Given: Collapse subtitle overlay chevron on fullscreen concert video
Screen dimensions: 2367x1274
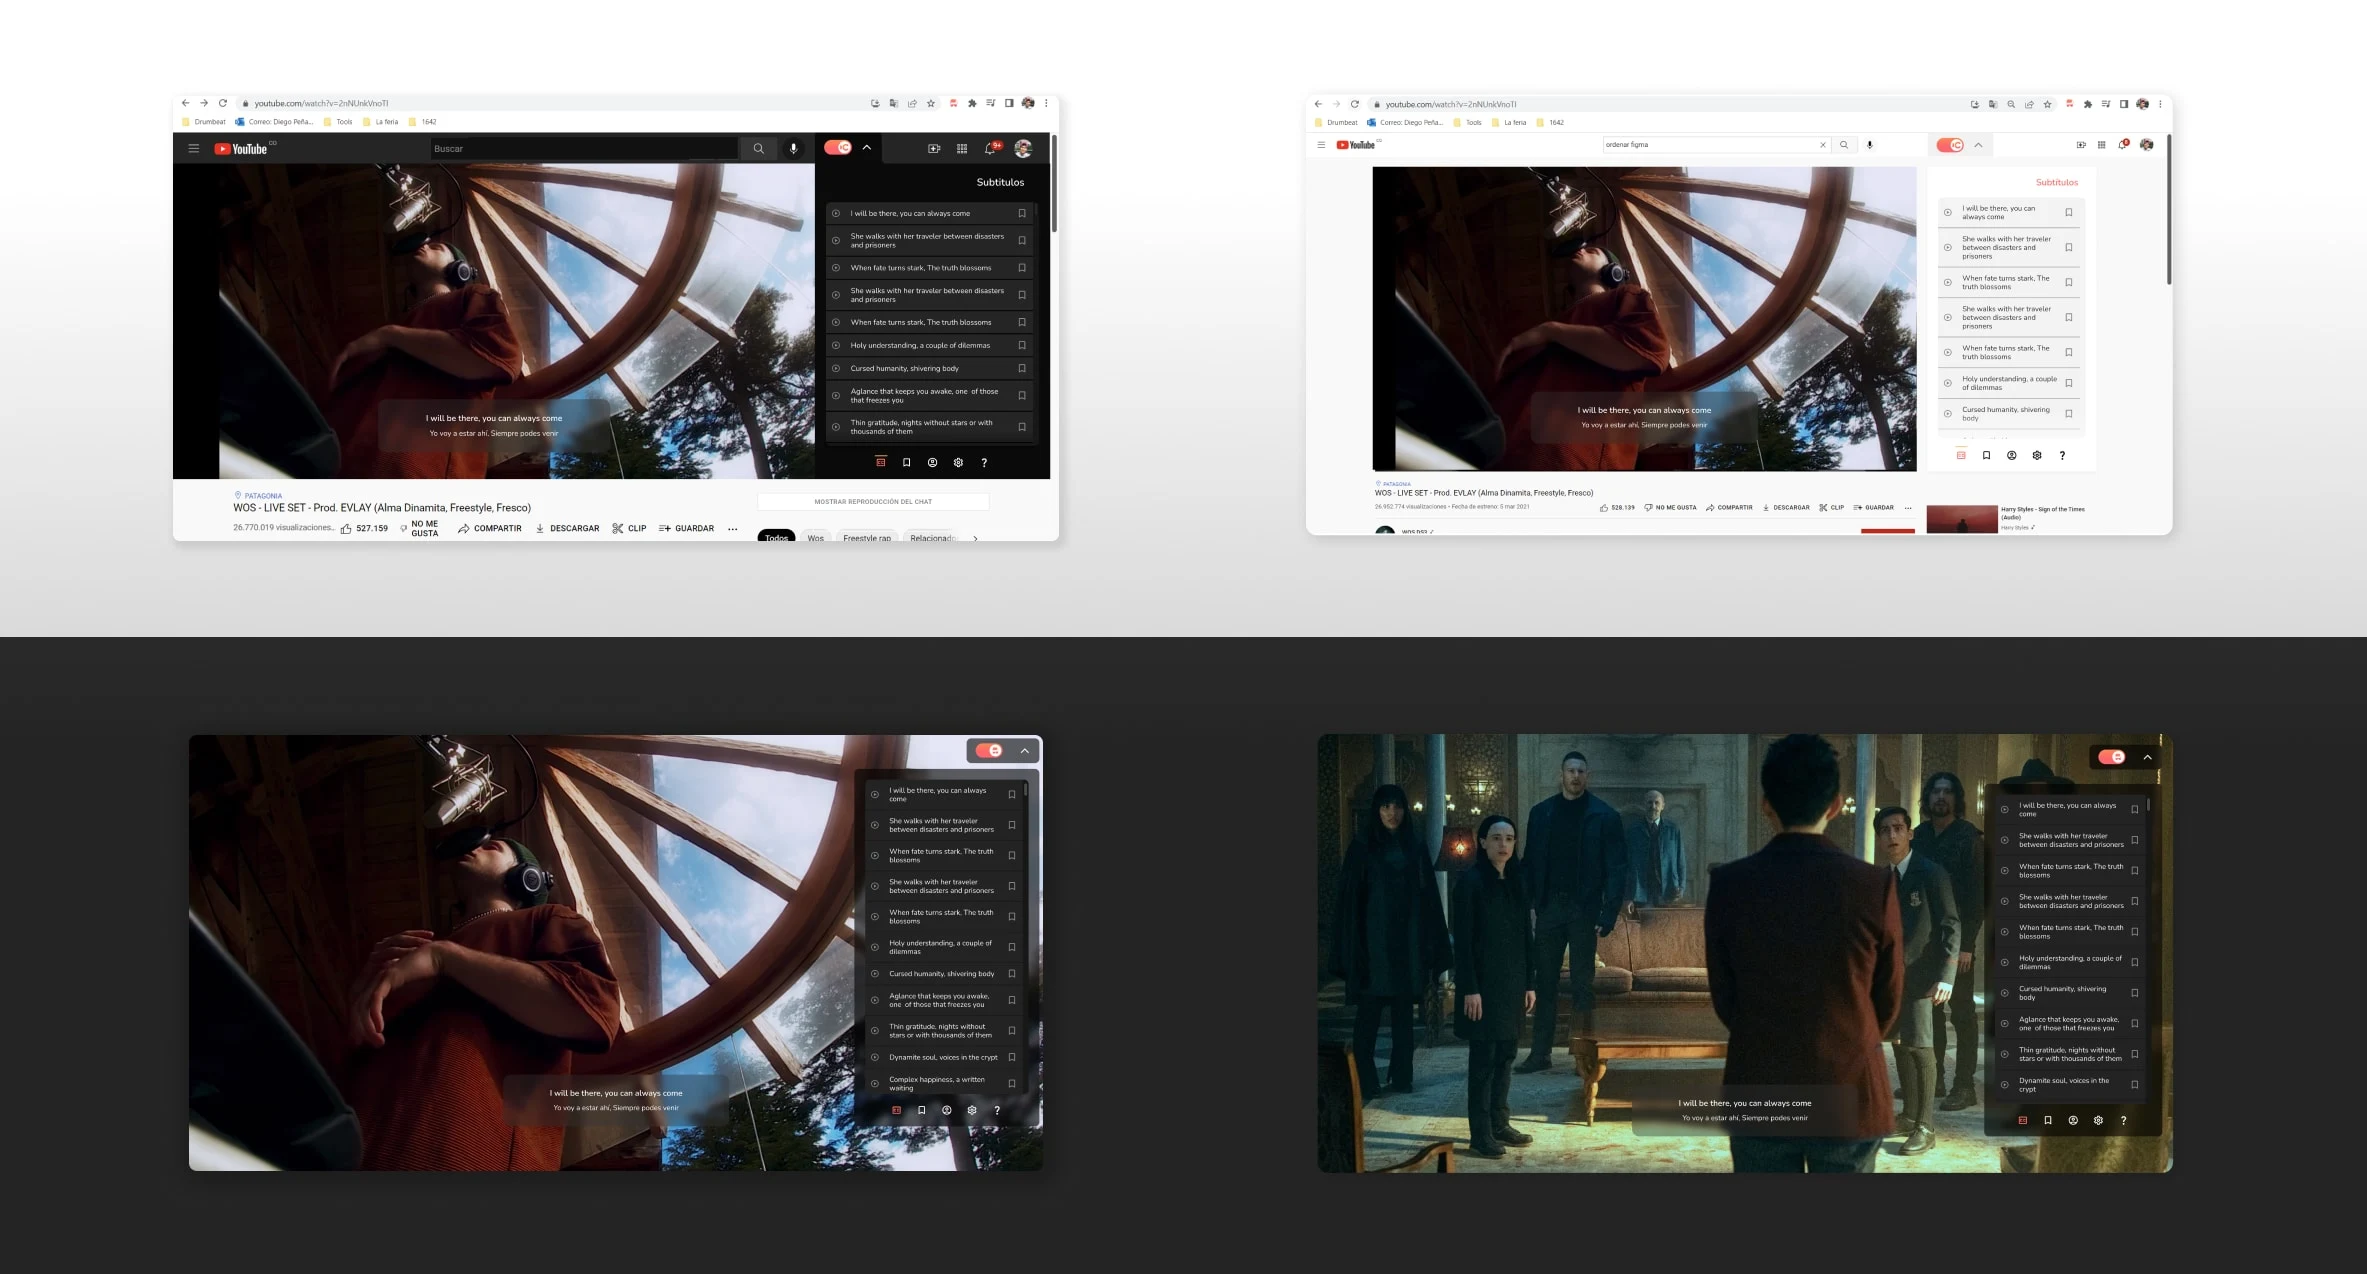Looking at the screenshot, I should 1024,750.
